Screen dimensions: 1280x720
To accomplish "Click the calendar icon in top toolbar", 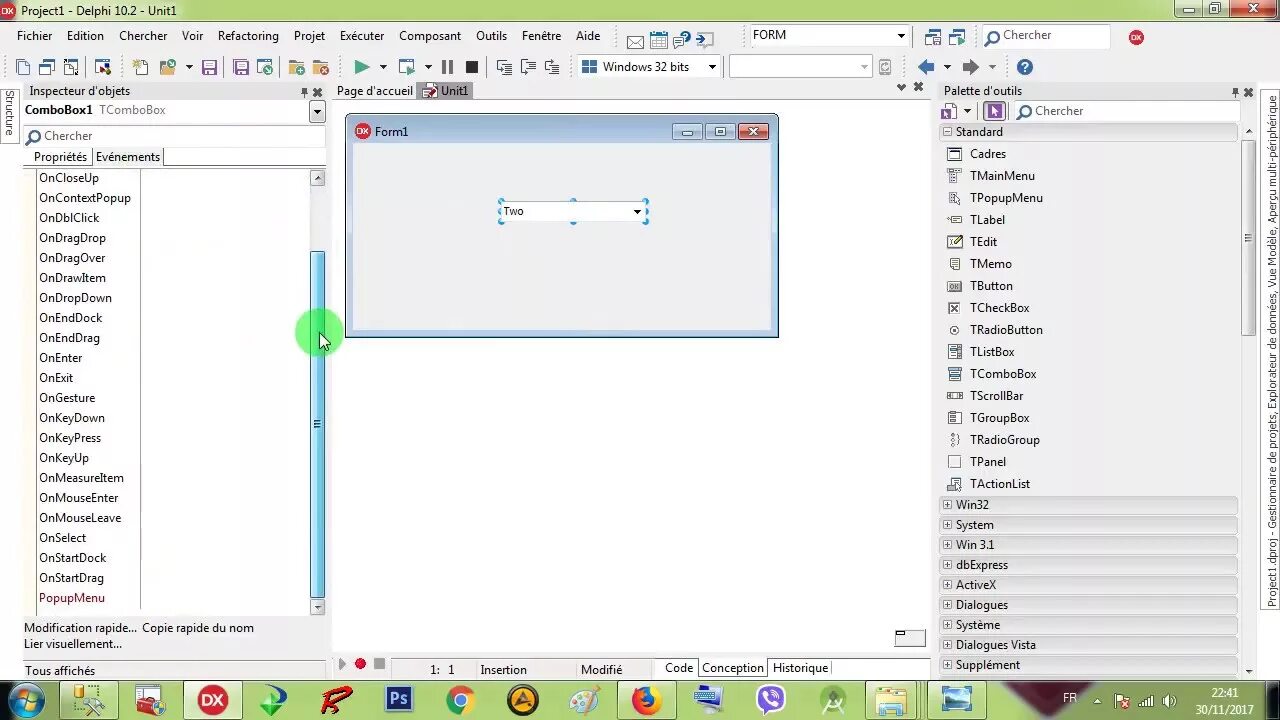I will tap(659, 40).
